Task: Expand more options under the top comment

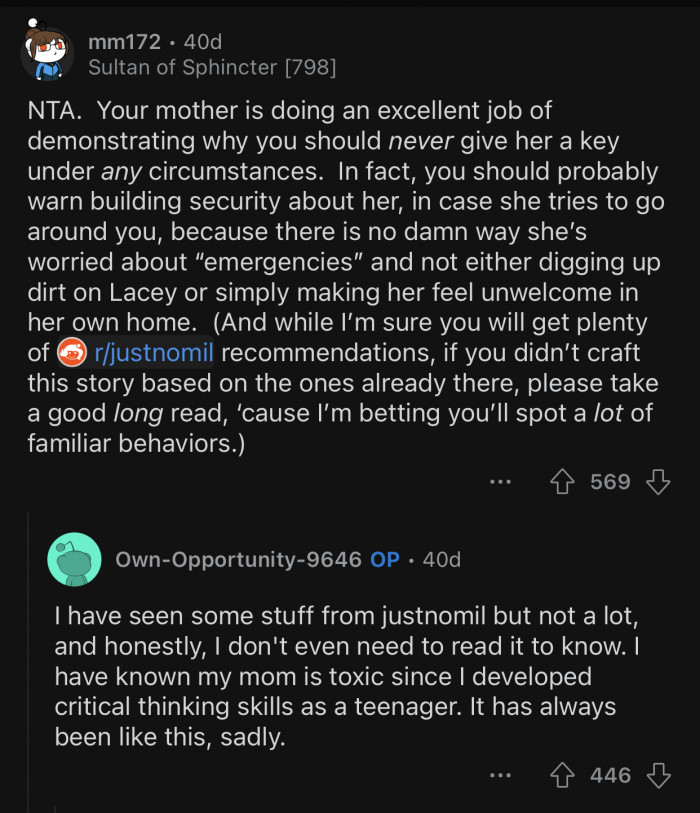Action: click(500, 482)
